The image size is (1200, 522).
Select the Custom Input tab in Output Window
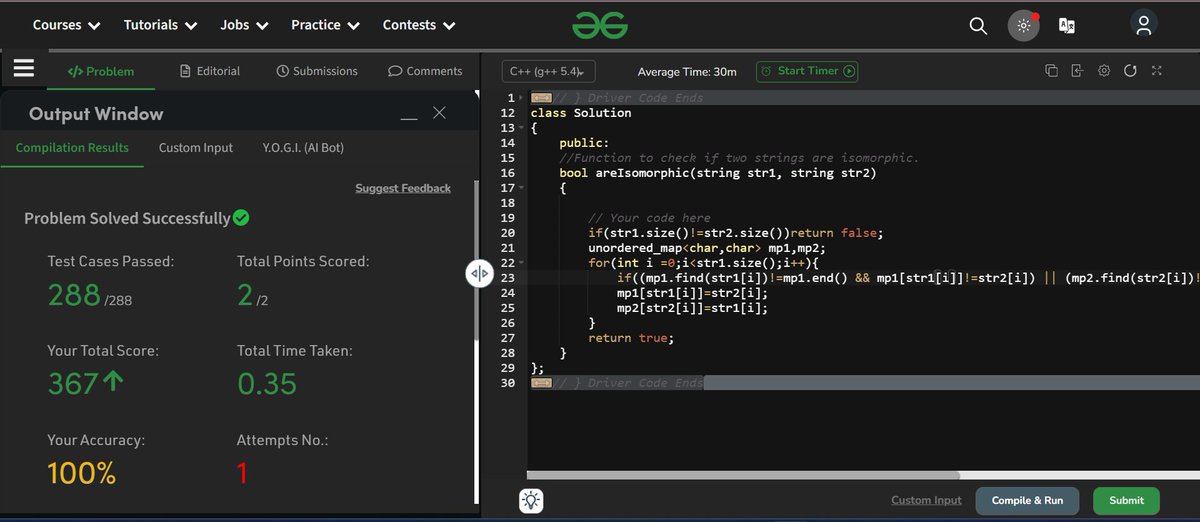pyautogui.click(x=195, y=148)
